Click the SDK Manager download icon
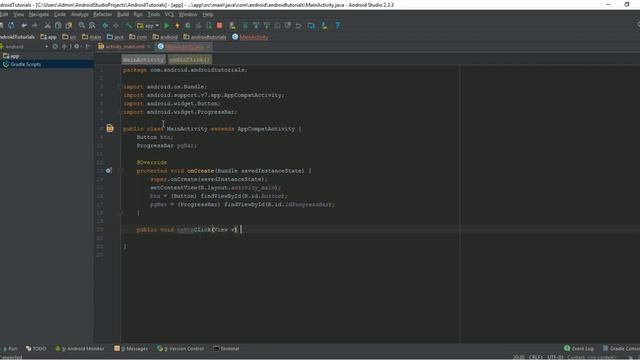 pyautogui.click(x=324, y=25)
